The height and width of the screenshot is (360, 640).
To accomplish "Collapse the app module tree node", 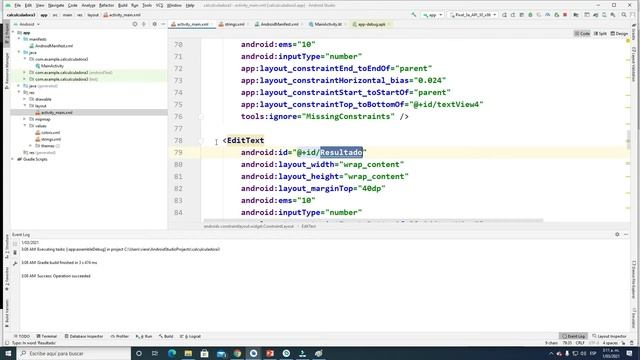I will click(x=13, y=32).
